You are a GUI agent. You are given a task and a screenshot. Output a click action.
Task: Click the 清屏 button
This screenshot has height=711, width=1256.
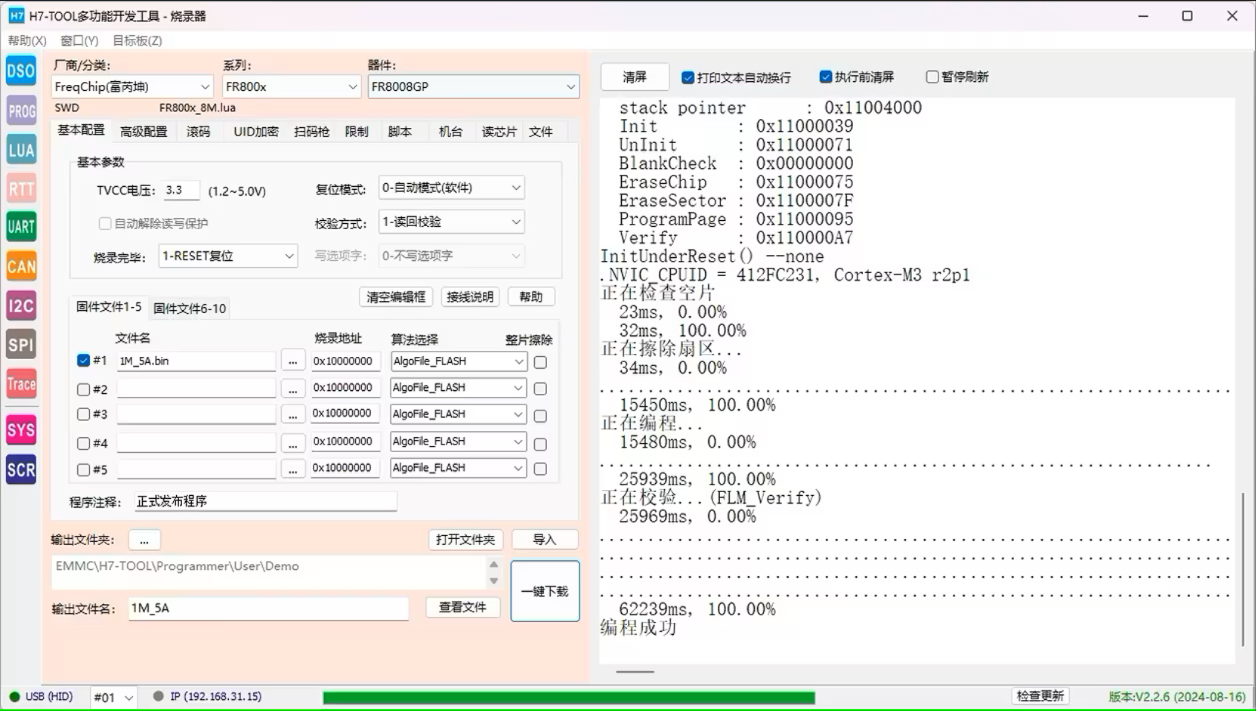click(x=634, y=77)
